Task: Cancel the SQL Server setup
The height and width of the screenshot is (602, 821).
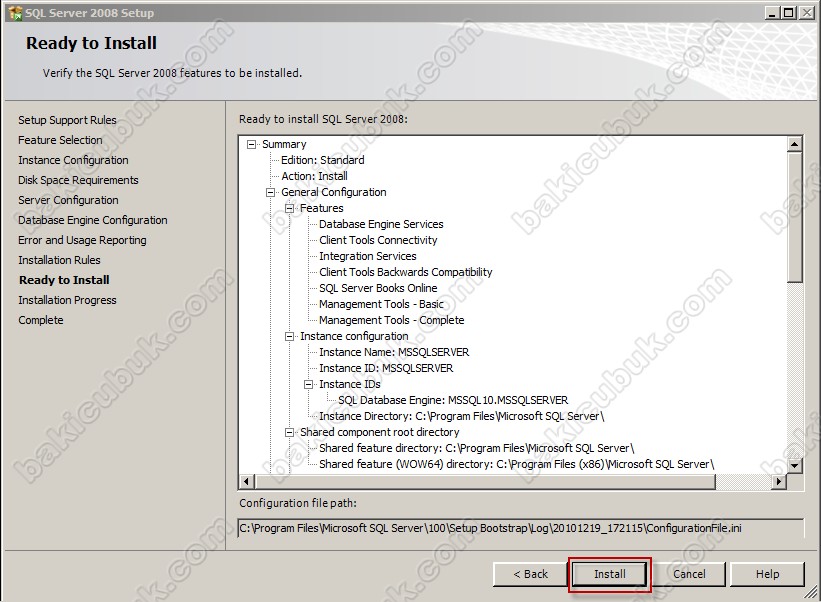Action: (689, 574)
